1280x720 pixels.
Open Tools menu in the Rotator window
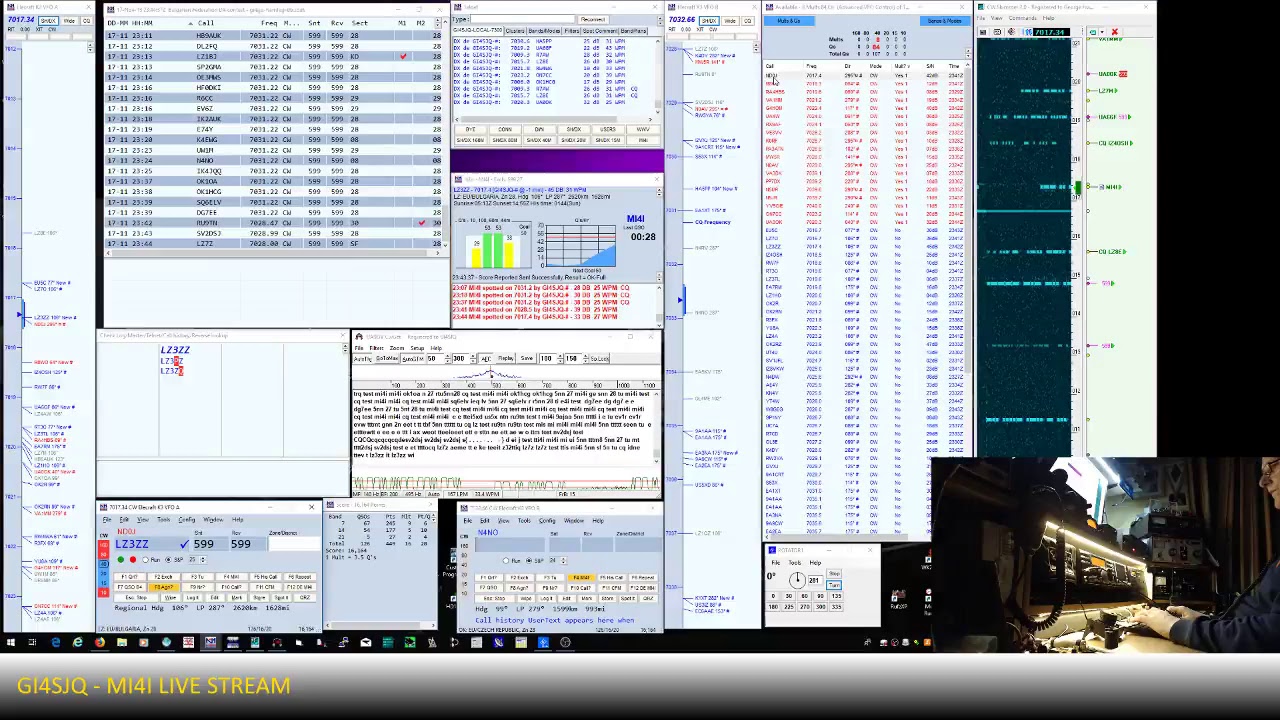795,562
